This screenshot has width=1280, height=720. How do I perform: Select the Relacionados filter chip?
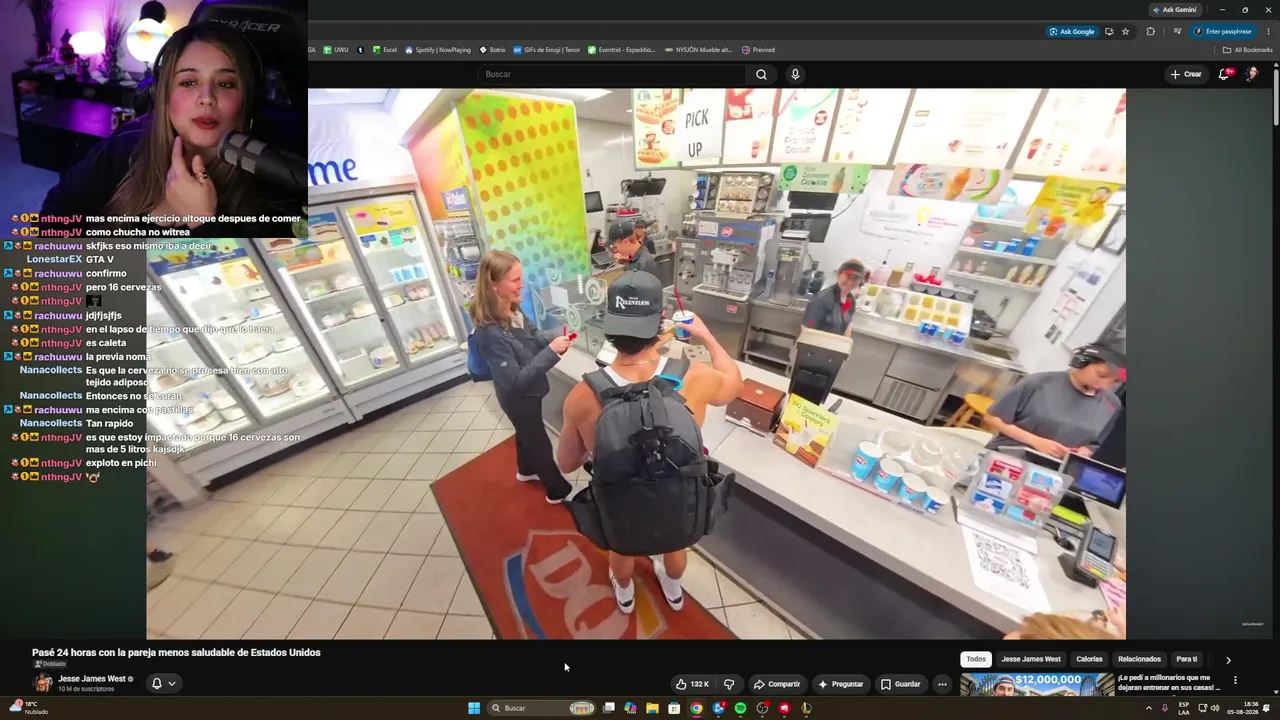coord(1139,659)
